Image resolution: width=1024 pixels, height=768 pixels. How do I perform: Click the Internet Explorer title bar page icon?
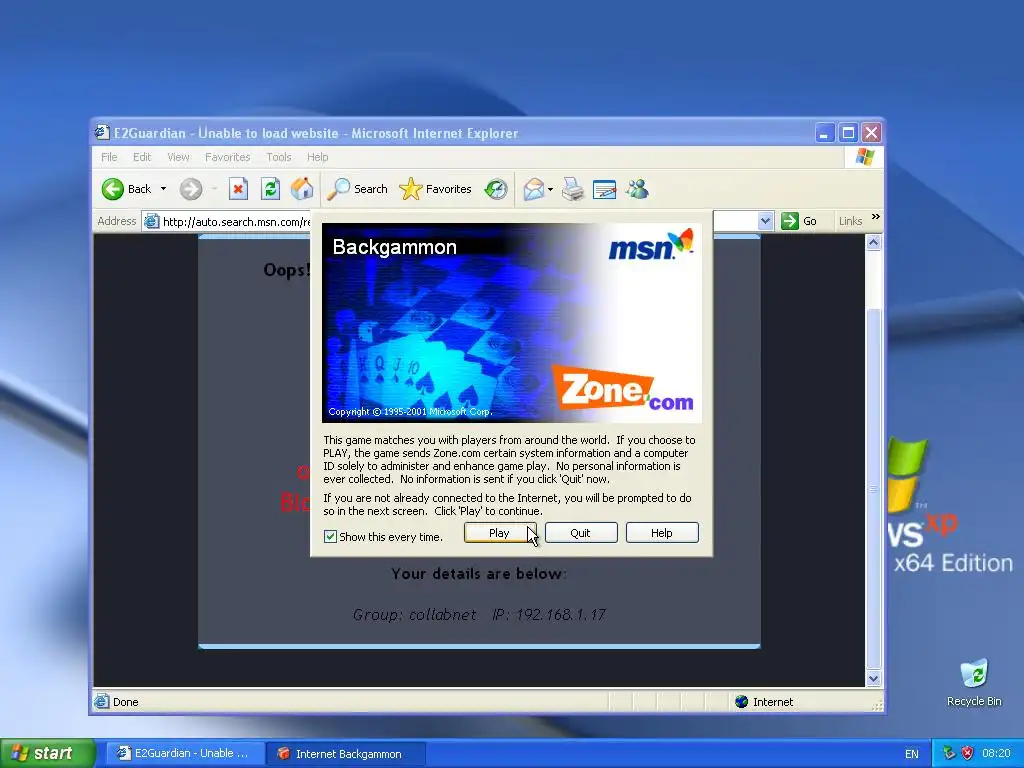pyautogui.click(x=102, y=133)
